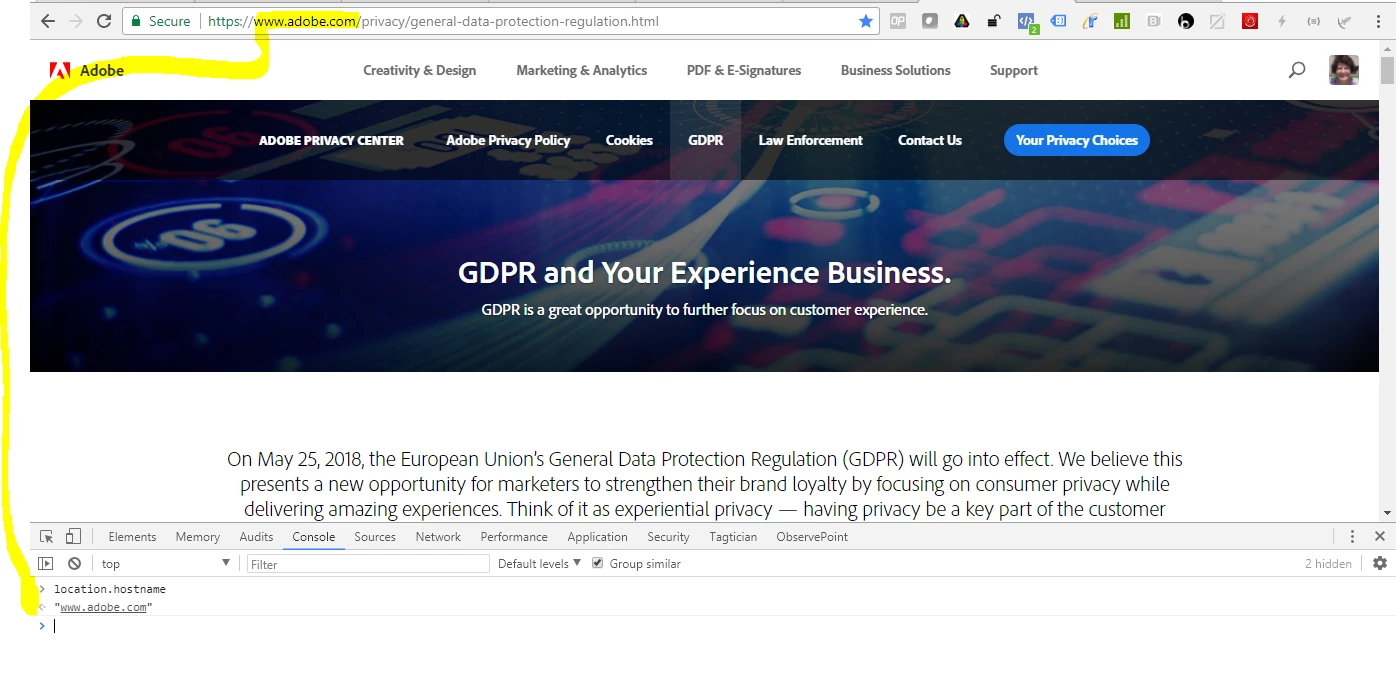
Task: Click the browser back arrow
Action: point(47,21)
